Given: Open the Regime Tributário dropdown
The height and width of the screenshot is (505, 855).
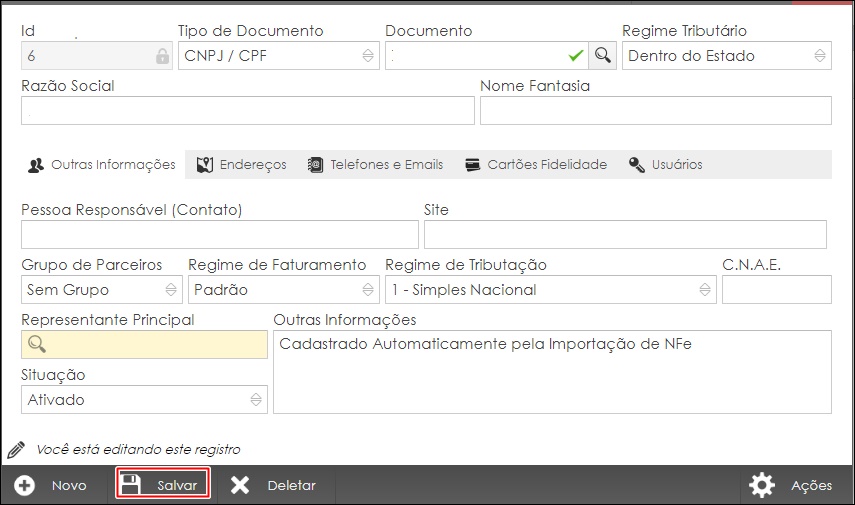Looking at the screenshot, I should point(726,56).
